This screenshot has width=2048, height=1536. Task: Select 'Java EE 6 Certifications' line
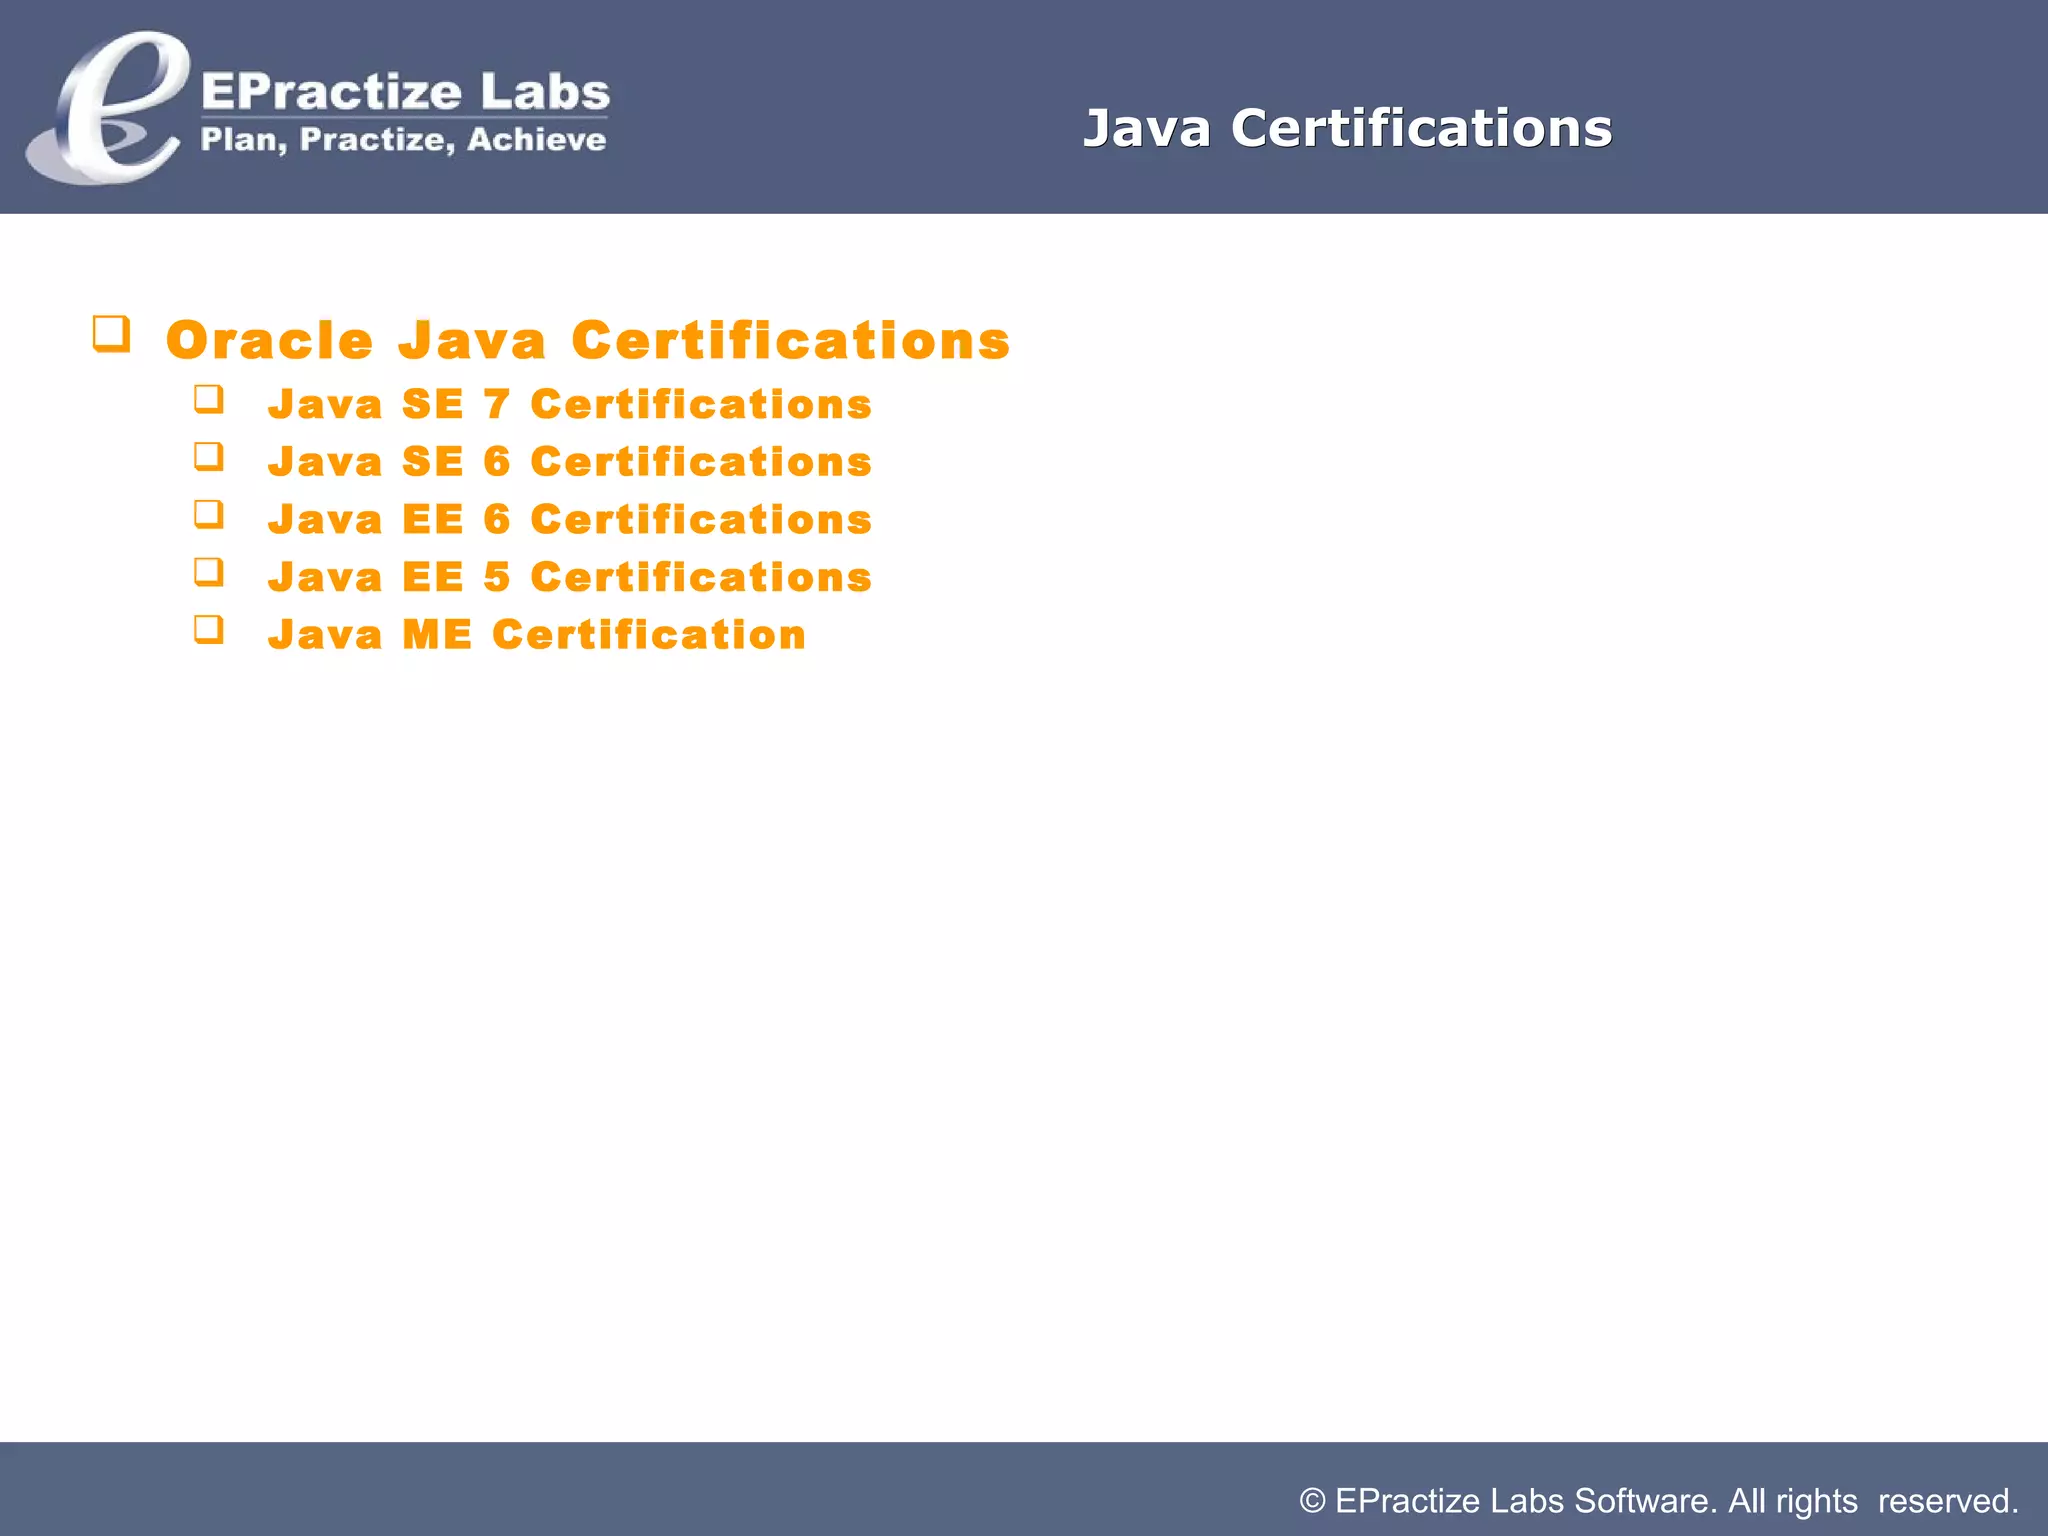click(x=570, y=519)
